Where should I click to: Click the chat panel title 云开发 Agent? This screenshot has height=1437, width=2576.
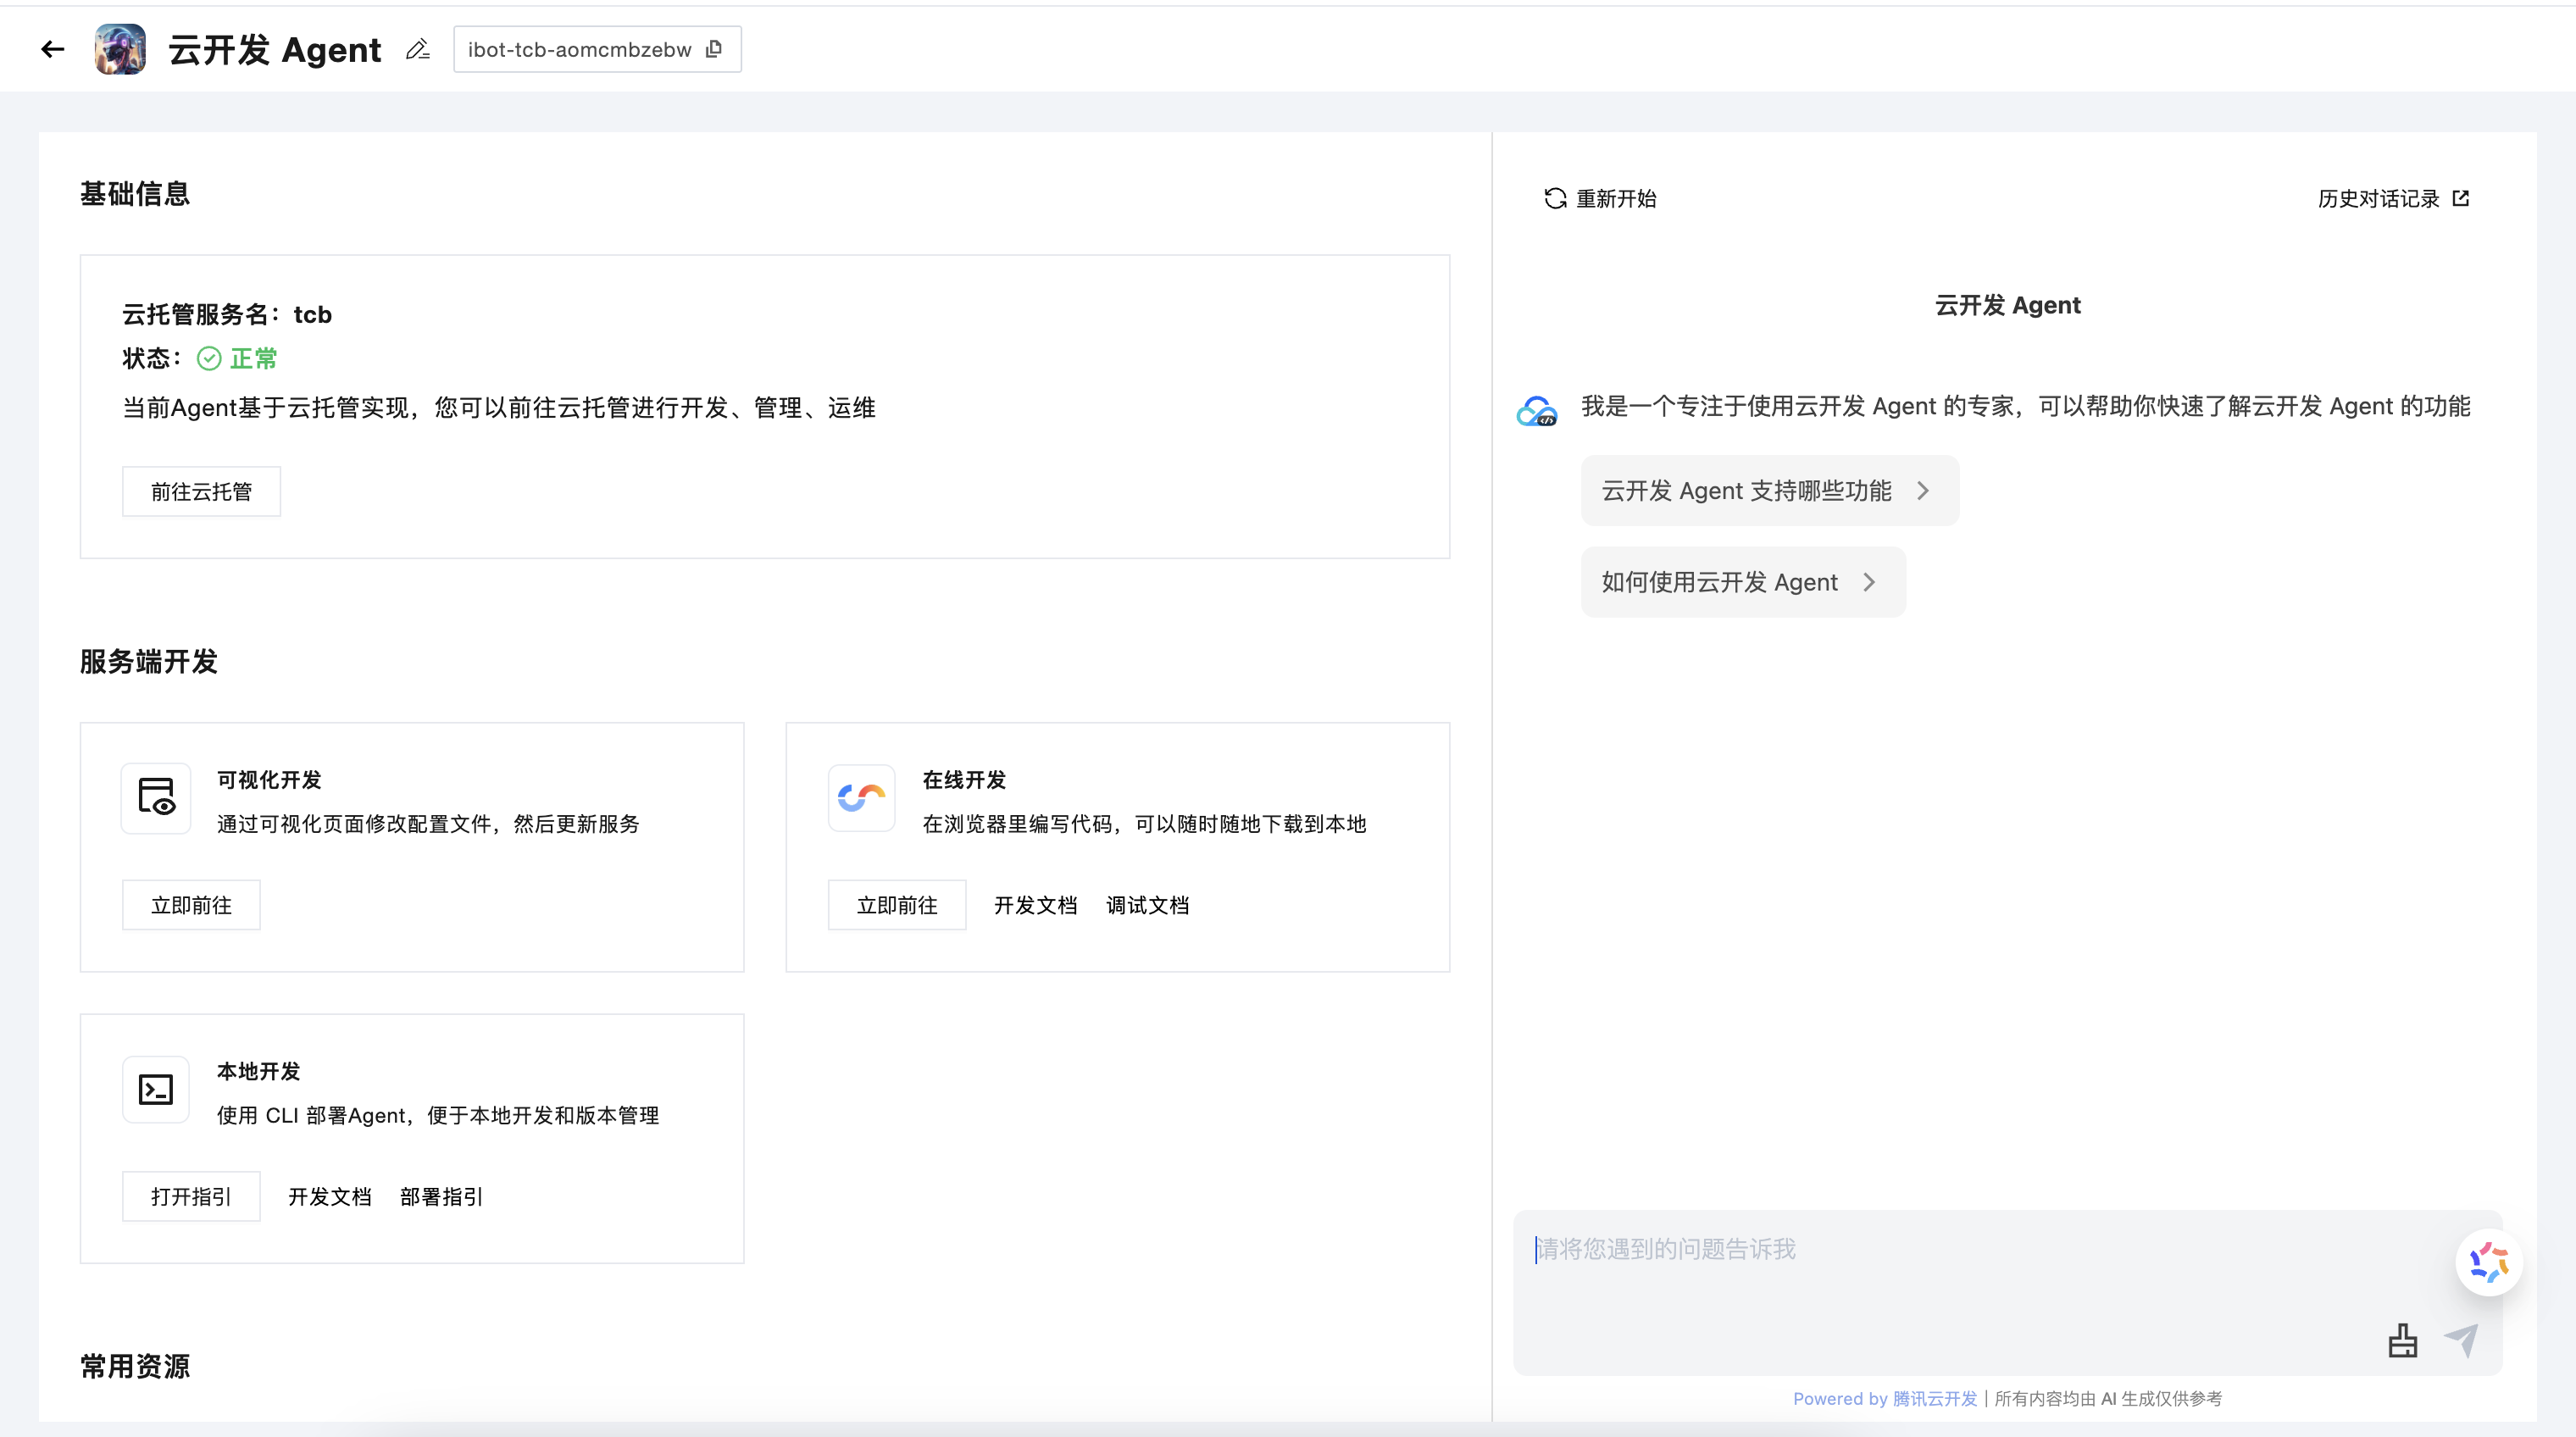click(2008, 305)
